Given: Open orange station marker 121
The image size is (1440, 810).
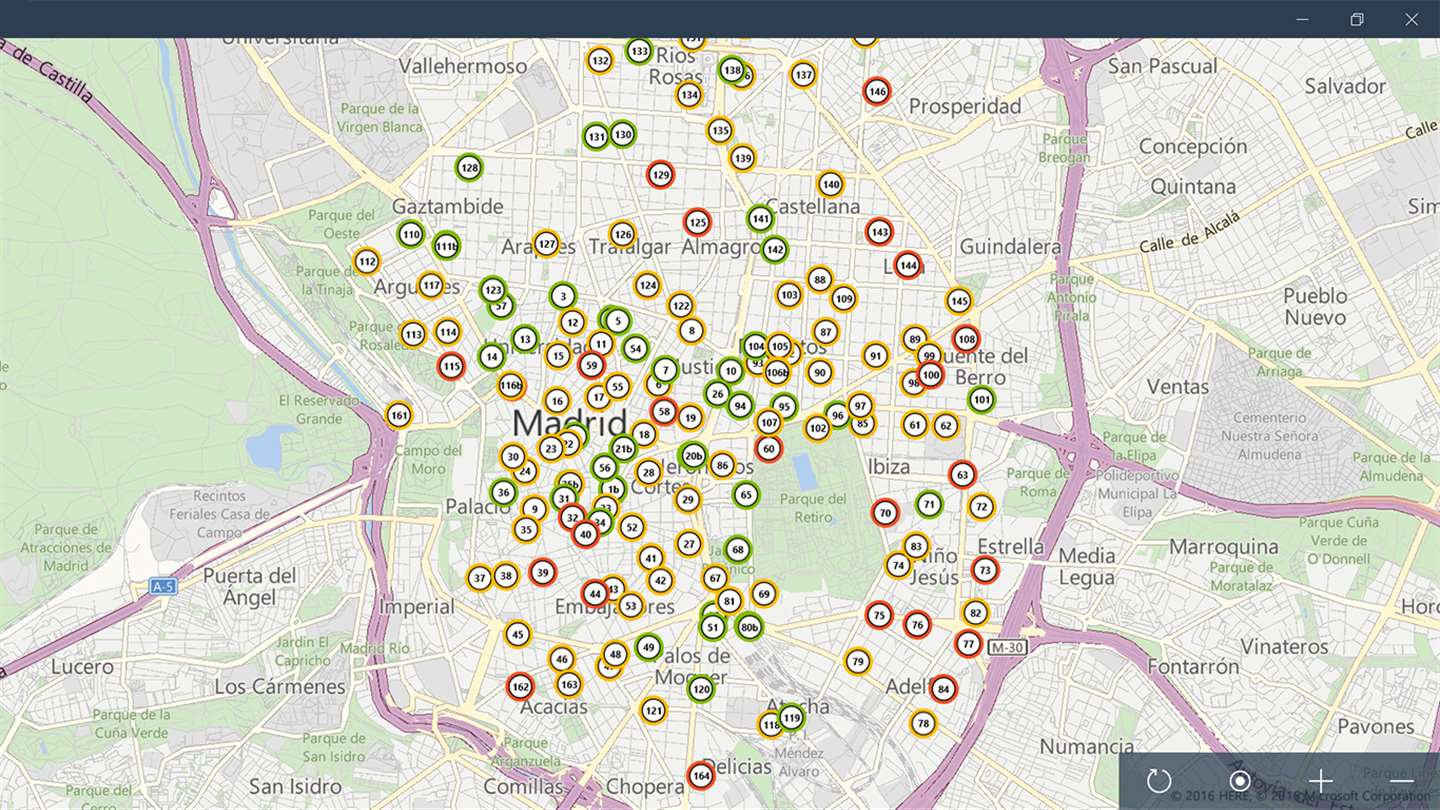Looking at the screenshot, I should coord(653,711).
